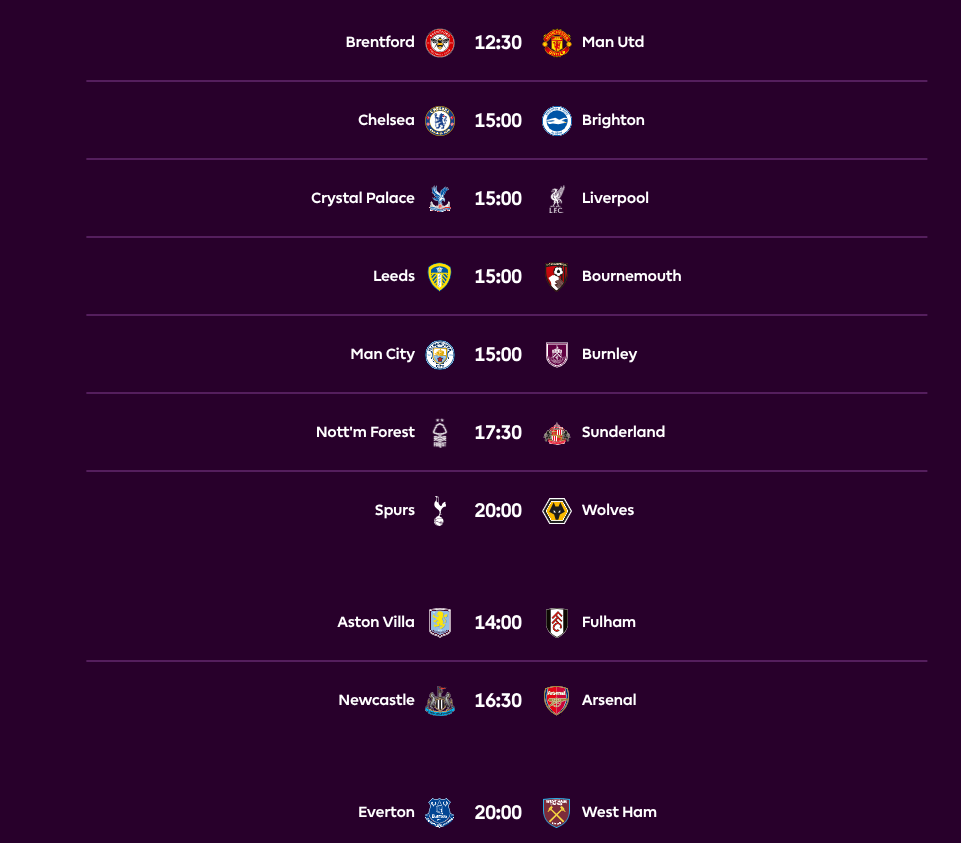Select the Aston Villa crest
Image resolution: width=961 pixels, height=843 pixels.
coord(440,622)
